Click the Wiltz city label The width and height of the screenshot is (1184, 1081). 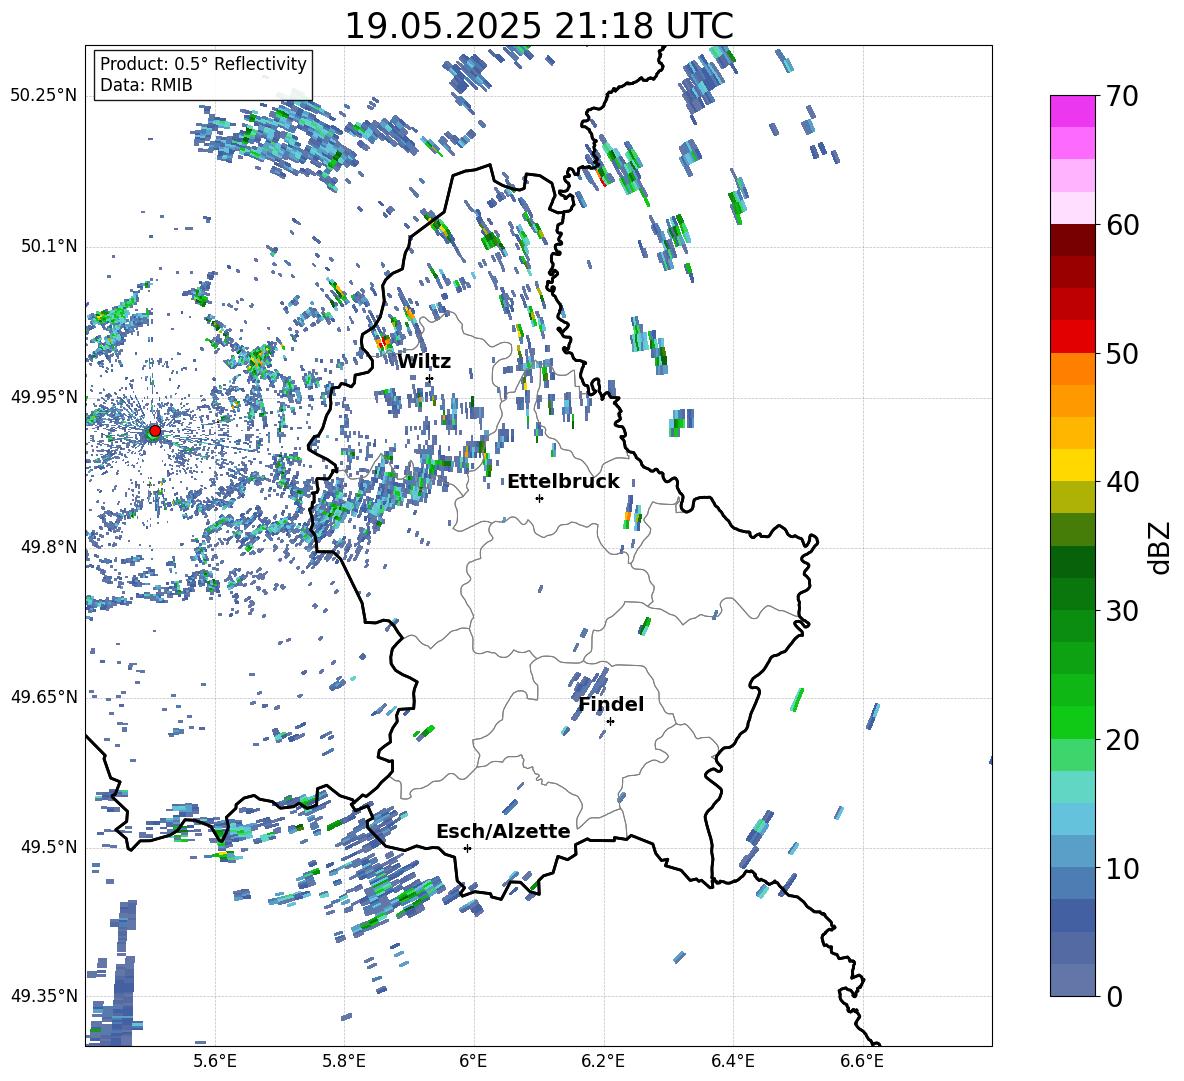pyautogui.click(x=424, y=362)
